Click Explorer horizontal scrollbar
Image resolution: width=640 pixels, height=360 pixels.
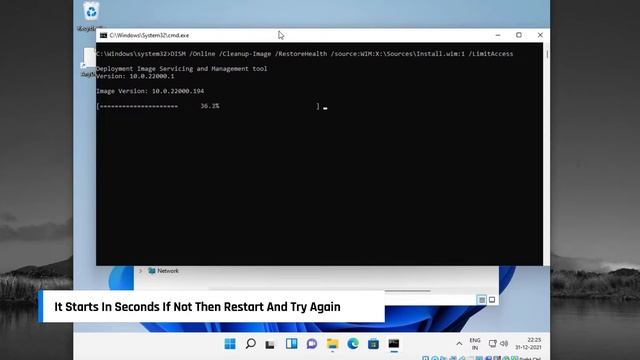click(407, 291)
